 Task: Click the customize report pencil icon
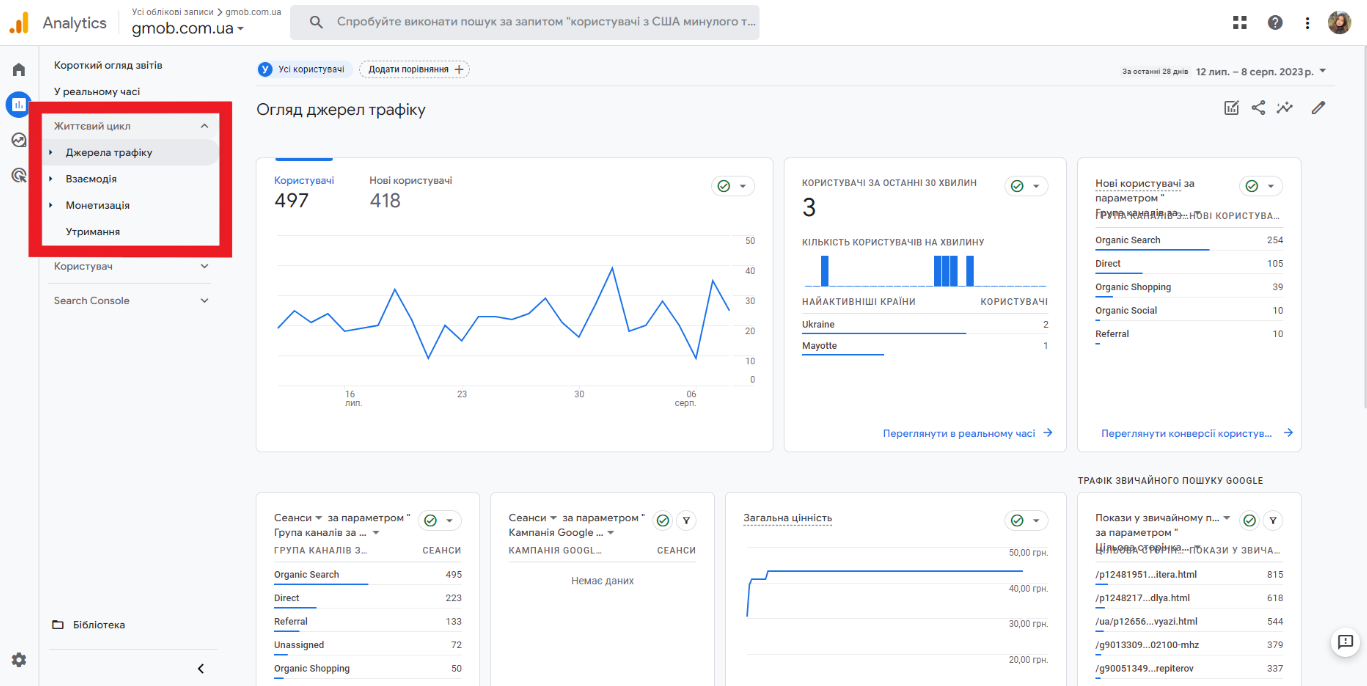coord(1317,107)
